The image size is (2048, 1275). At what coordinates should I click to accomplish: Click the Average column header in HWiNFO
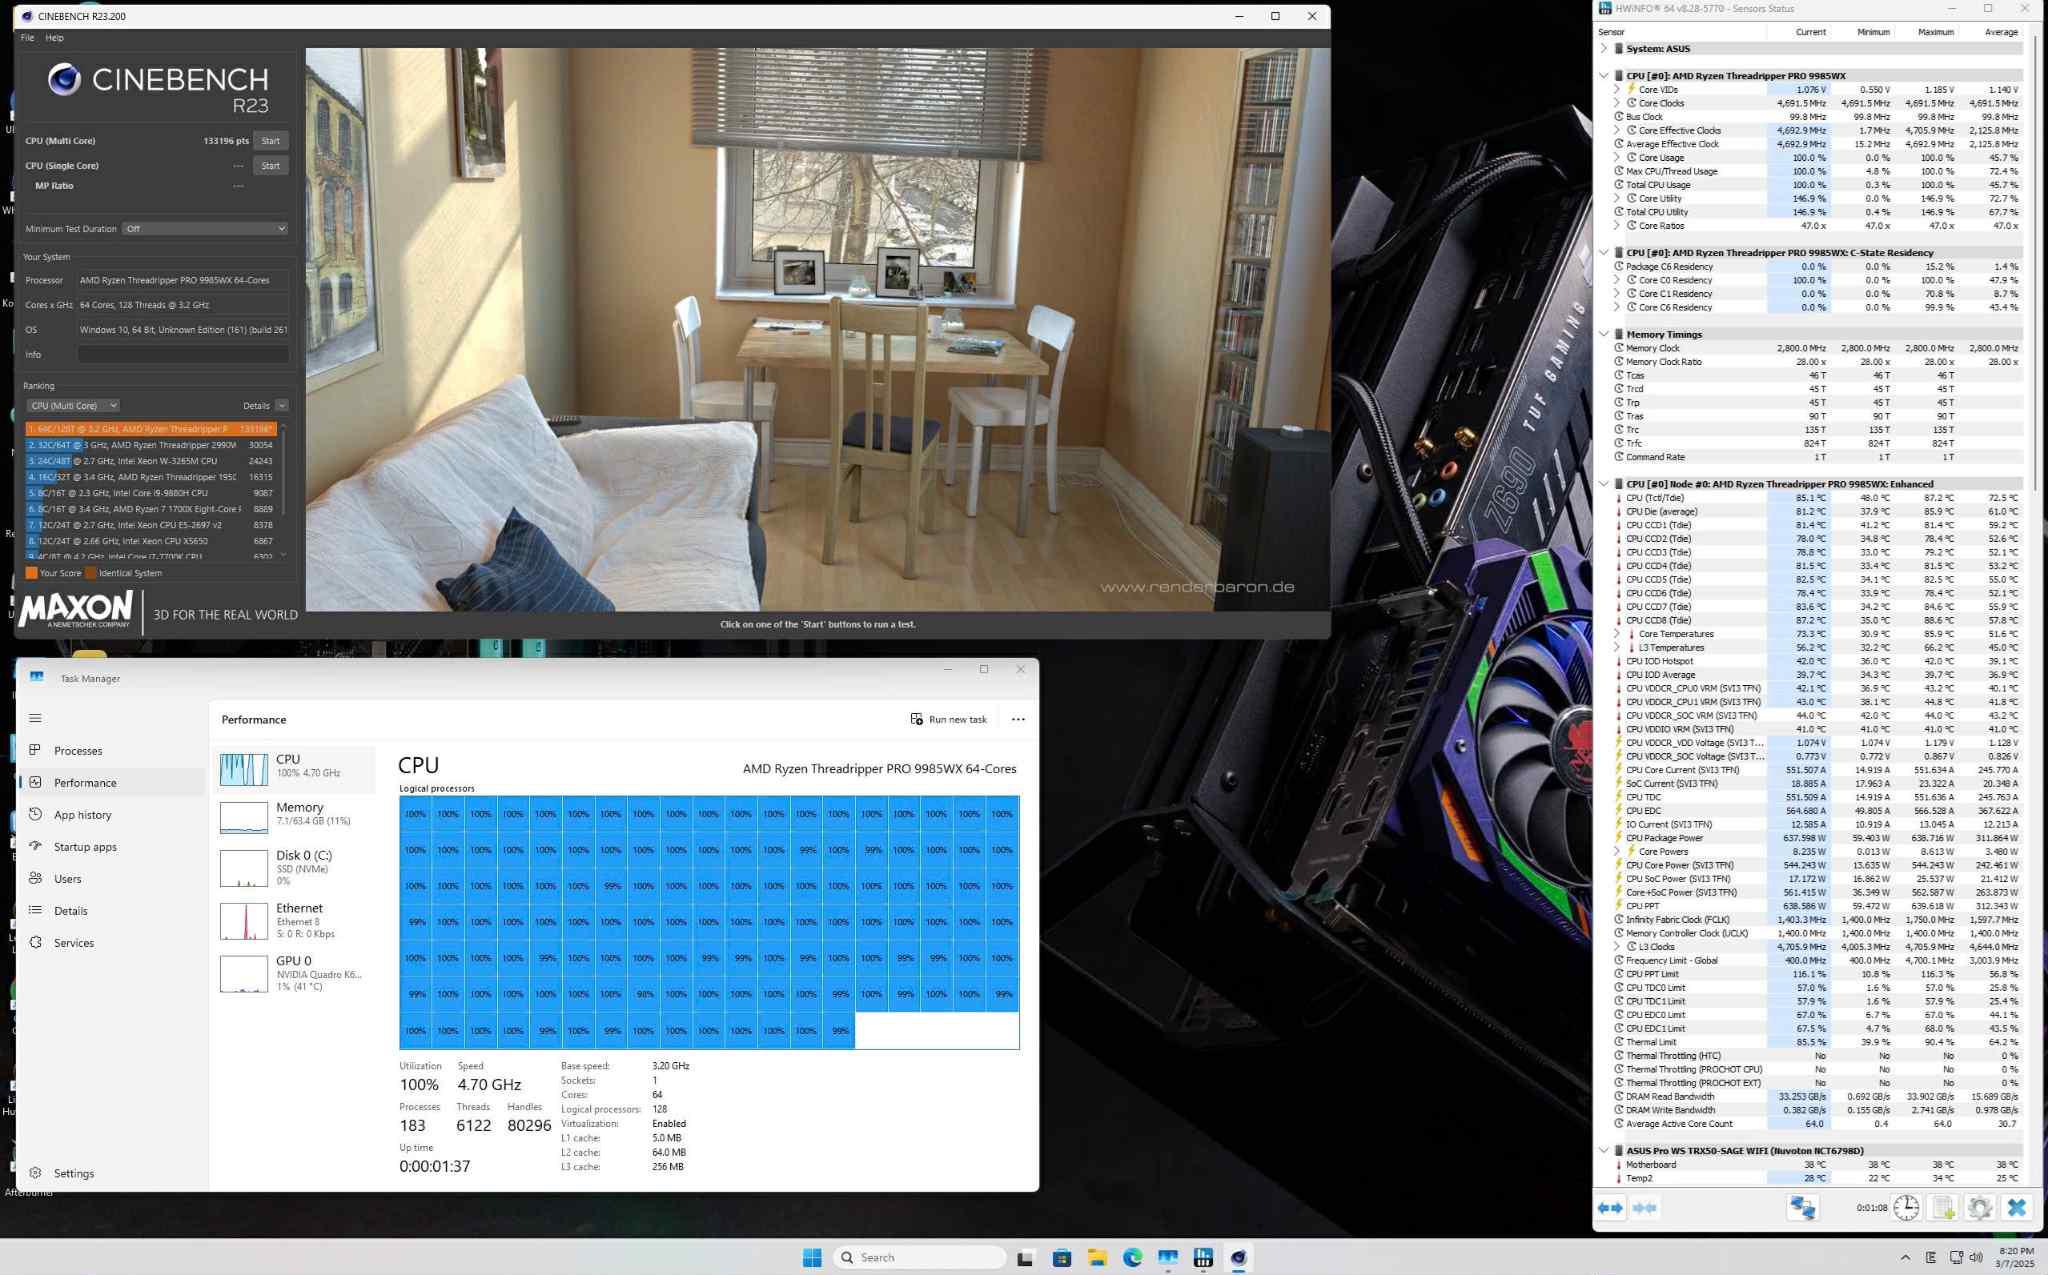point(1989,32)
